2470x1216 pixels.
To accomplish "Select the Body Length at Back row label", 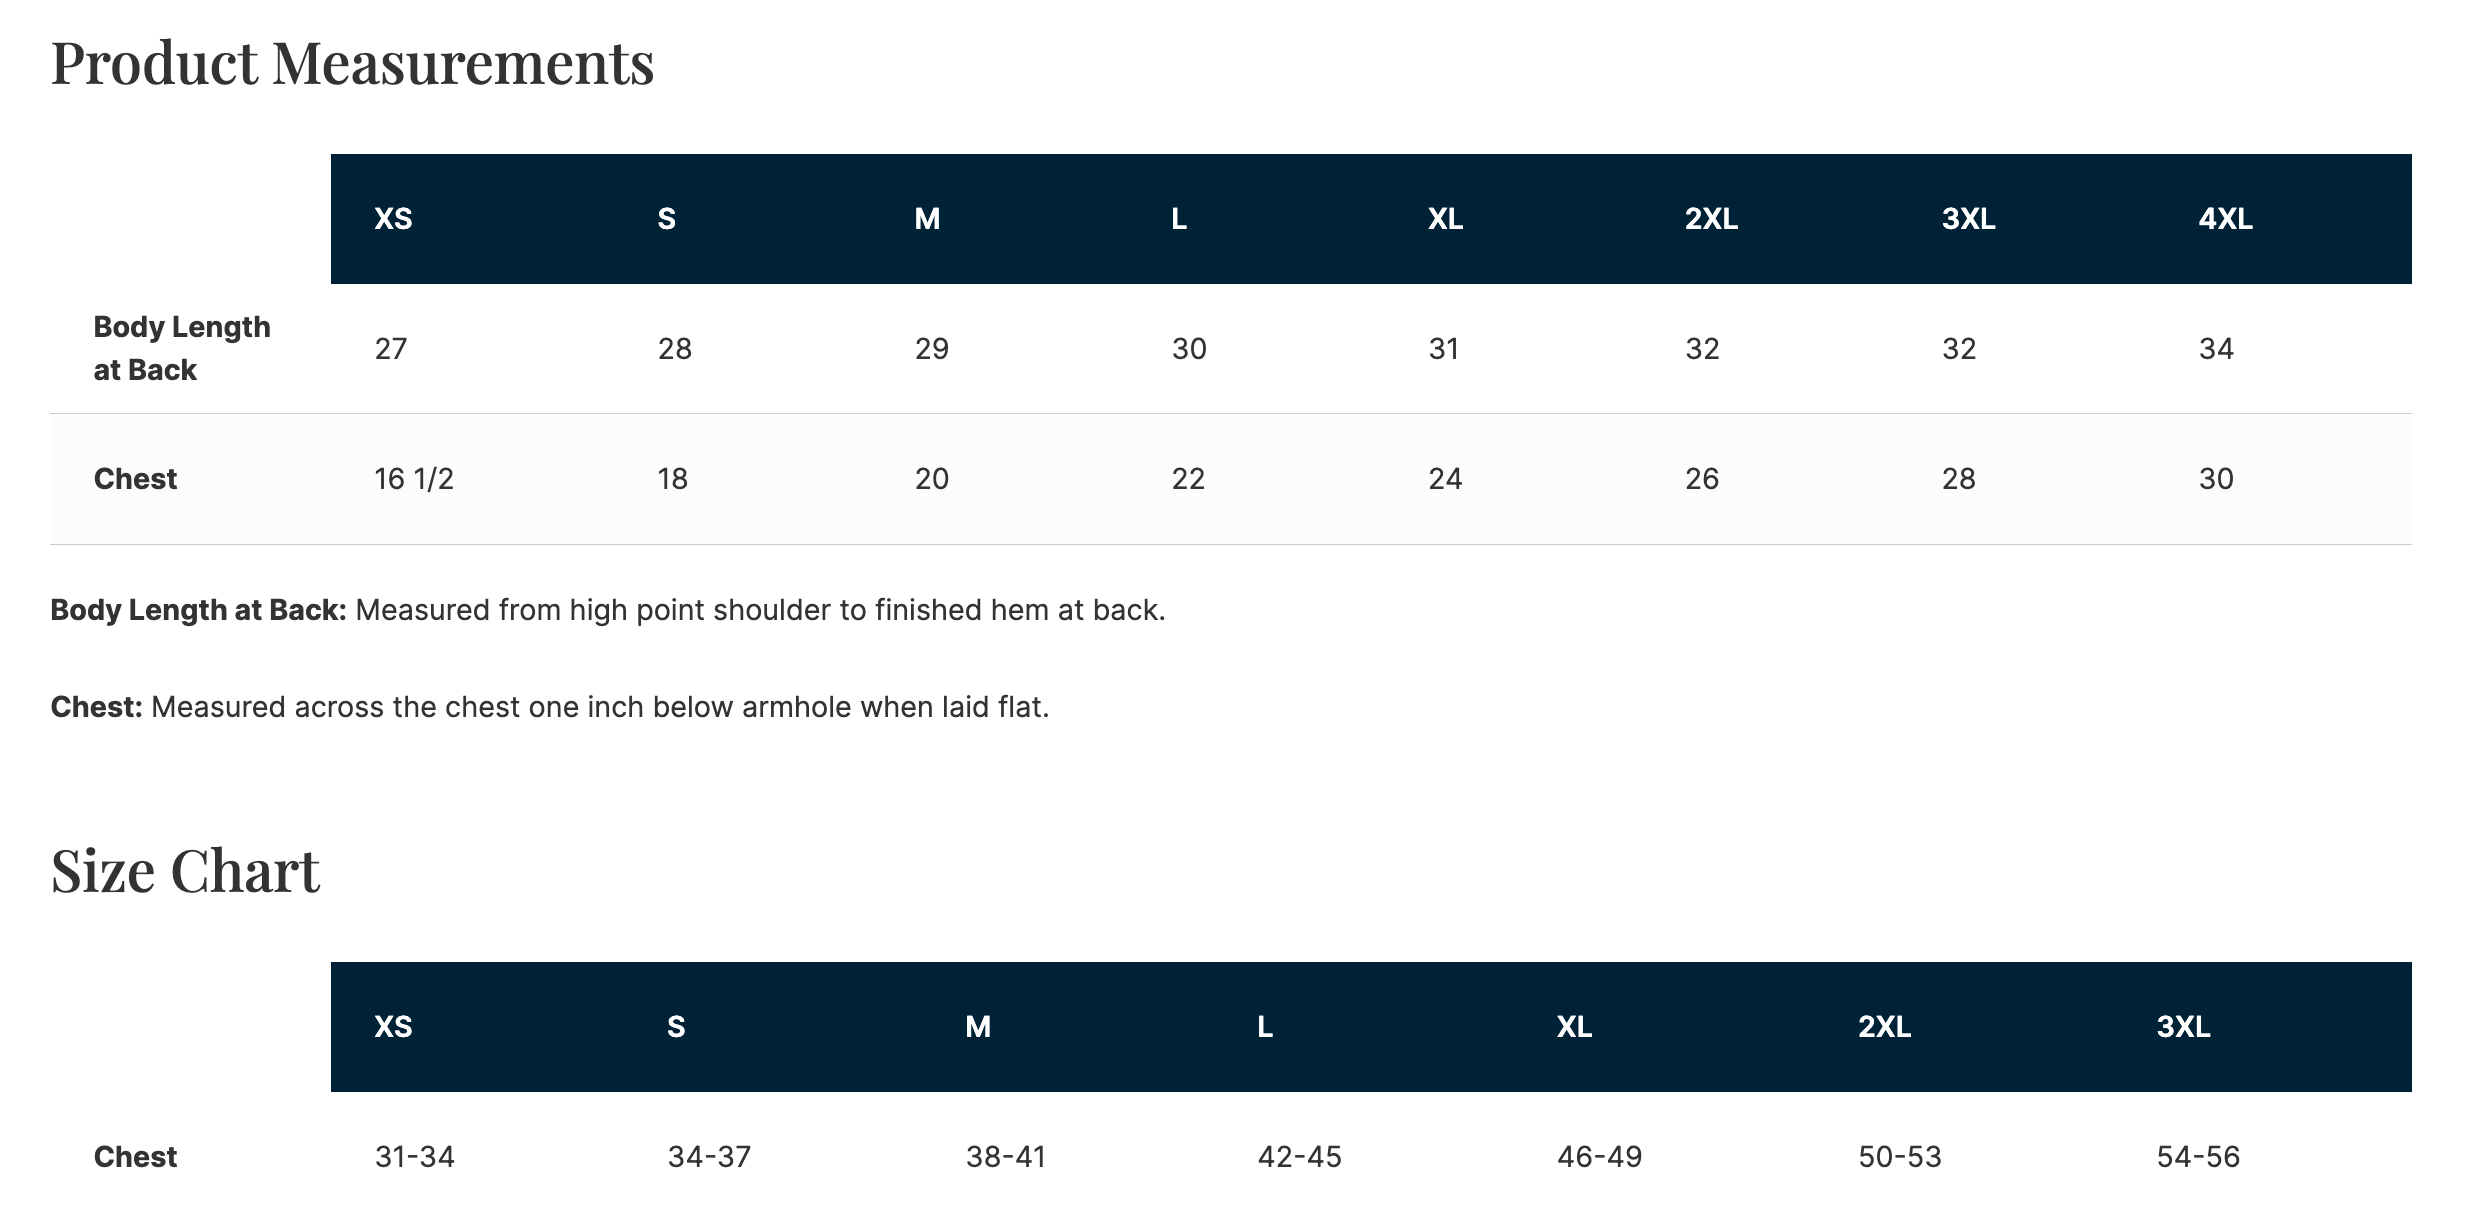I will [181, 348].
